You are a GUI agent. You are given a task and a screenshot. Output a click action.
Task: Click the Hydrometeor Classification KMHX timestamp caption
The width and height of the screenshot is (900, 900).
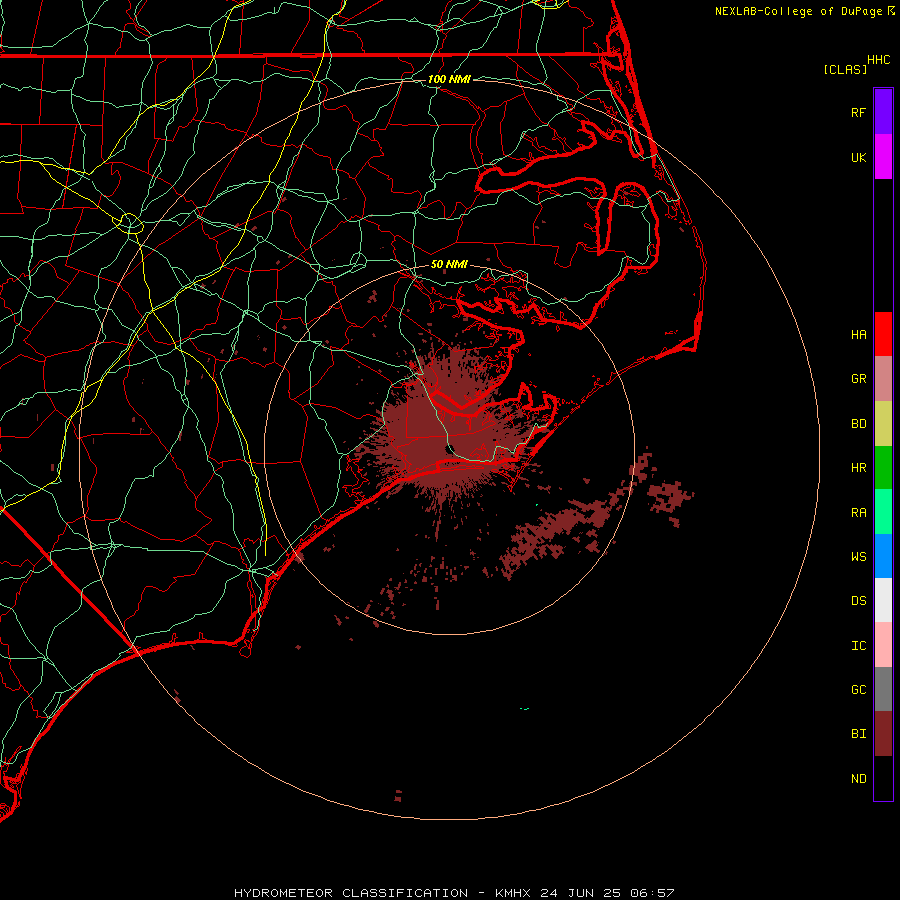pos(454,893)
